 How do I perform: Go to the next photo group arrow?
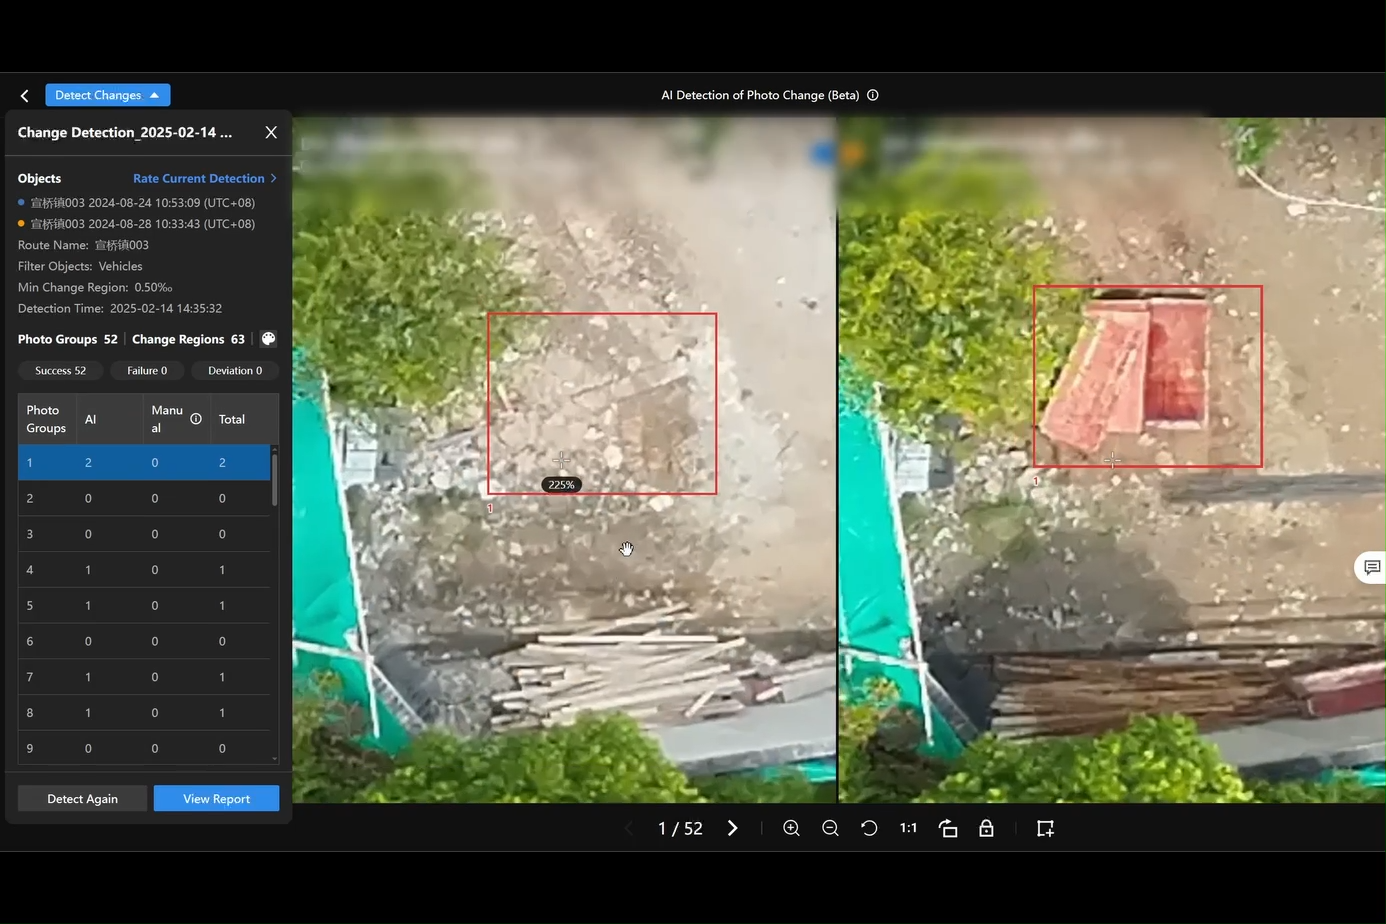point(733,828)
